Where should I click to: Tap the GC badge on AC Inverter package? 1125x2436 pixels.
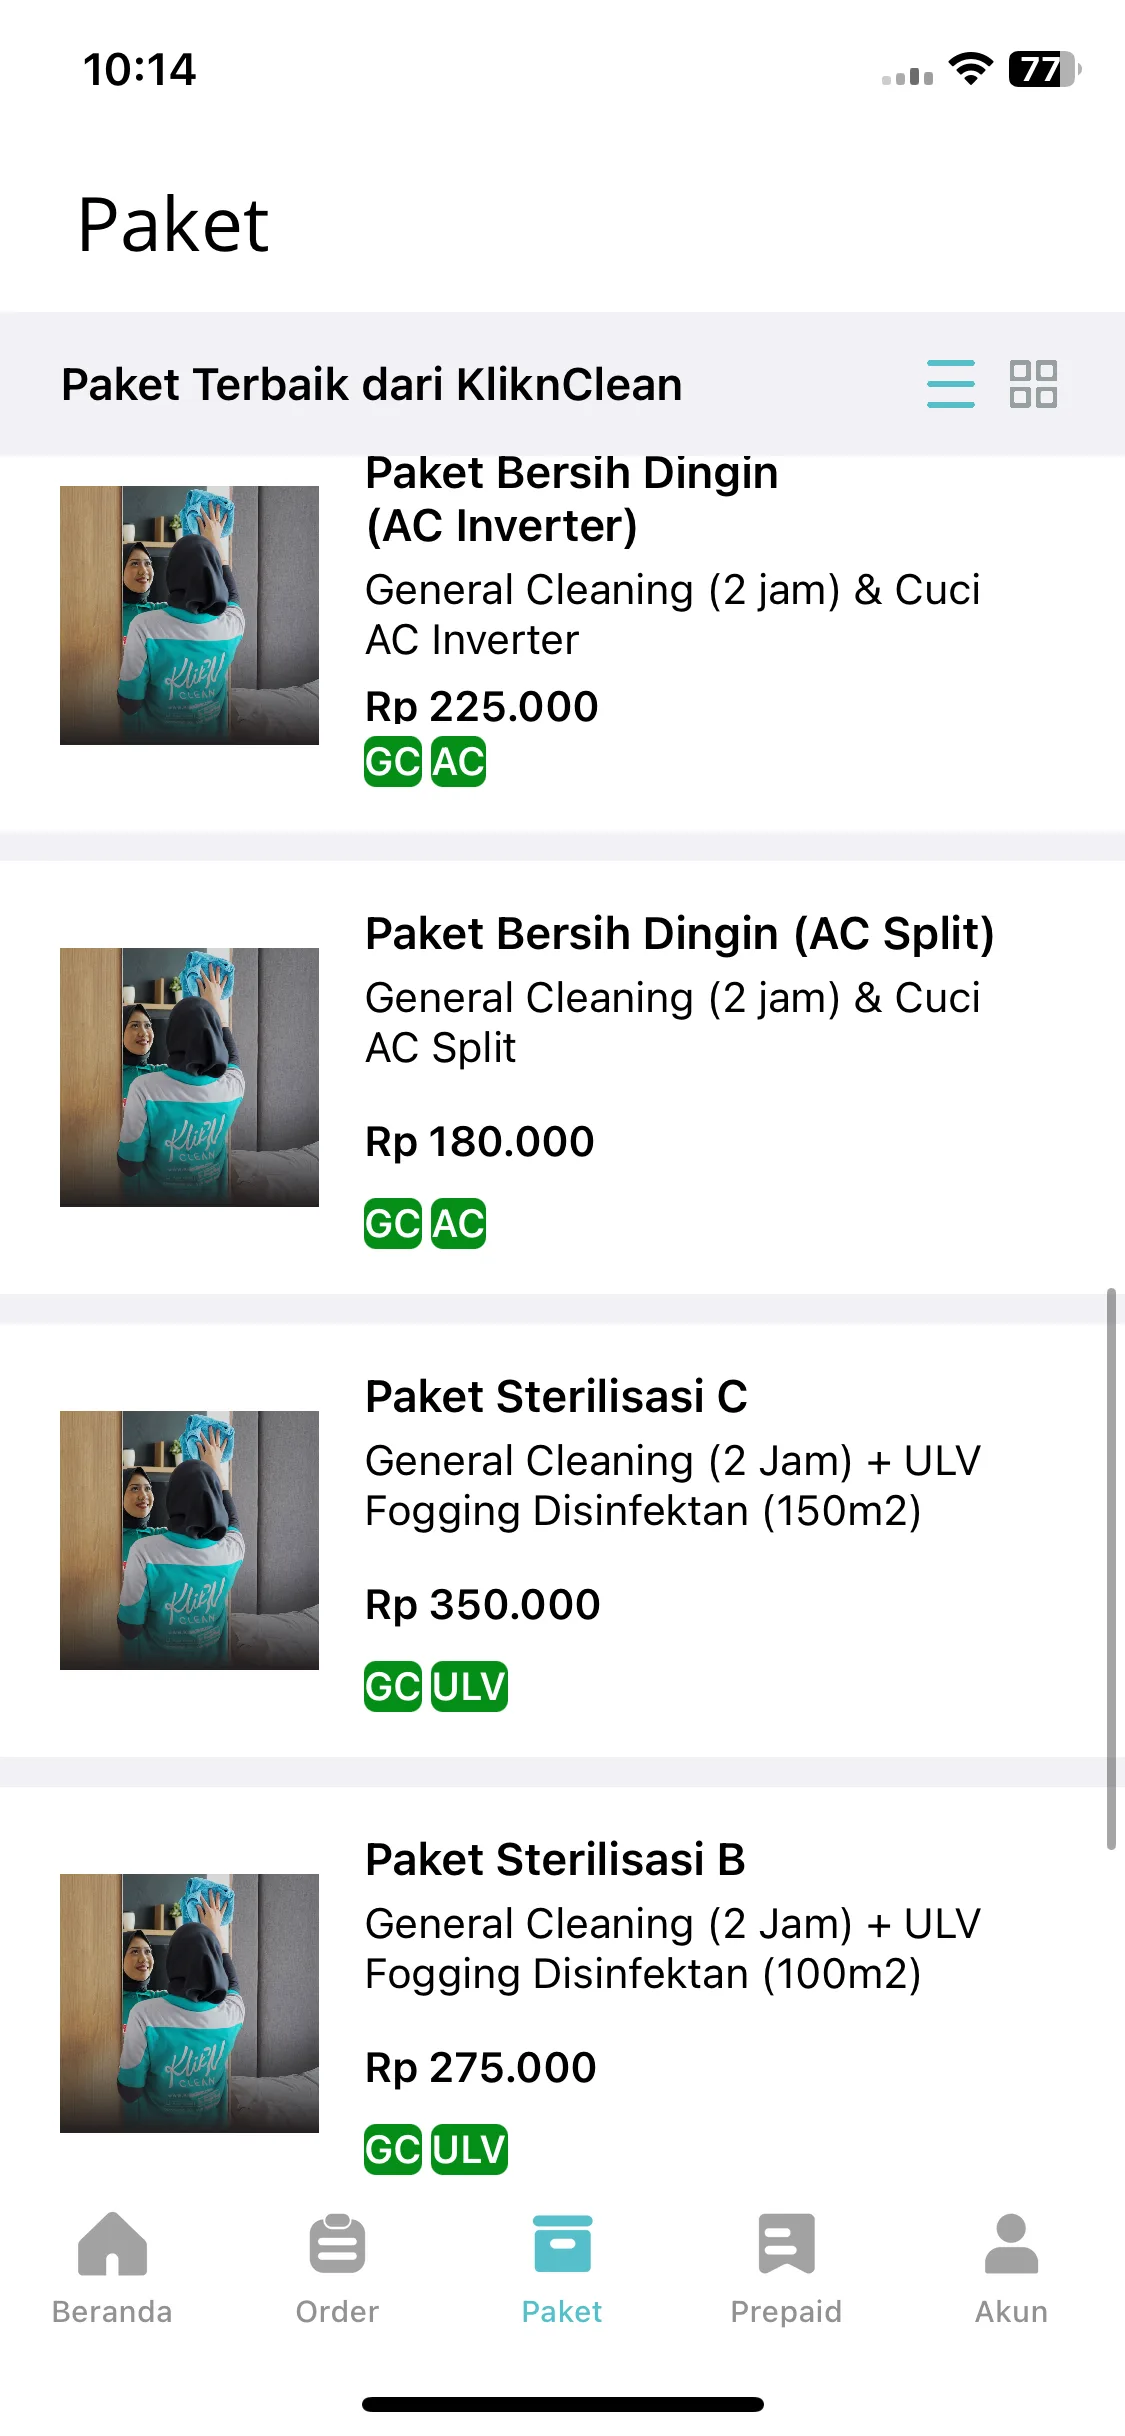392,762
